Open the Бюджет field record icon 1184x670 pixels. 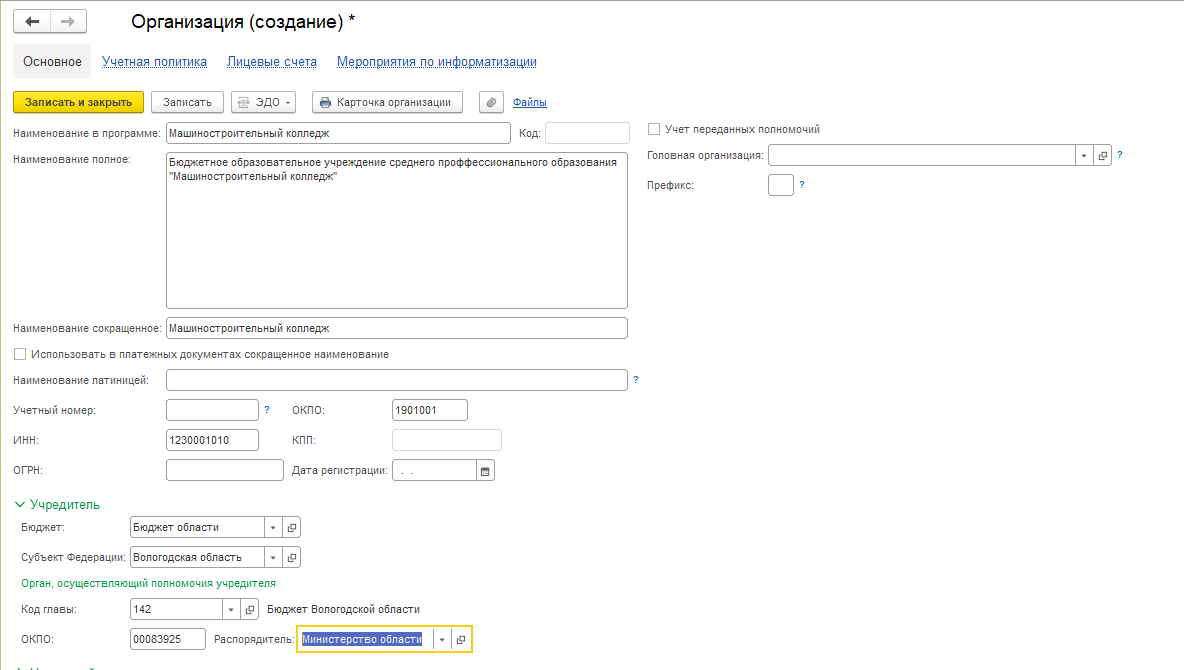tap(292, 527)
